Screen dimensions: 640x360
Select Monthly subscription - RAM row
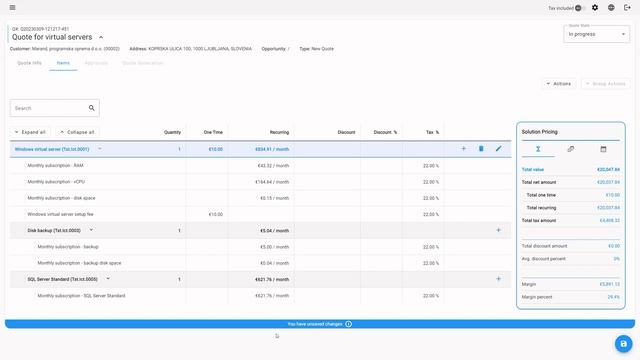pyautogui.click(x=260, y=166)
